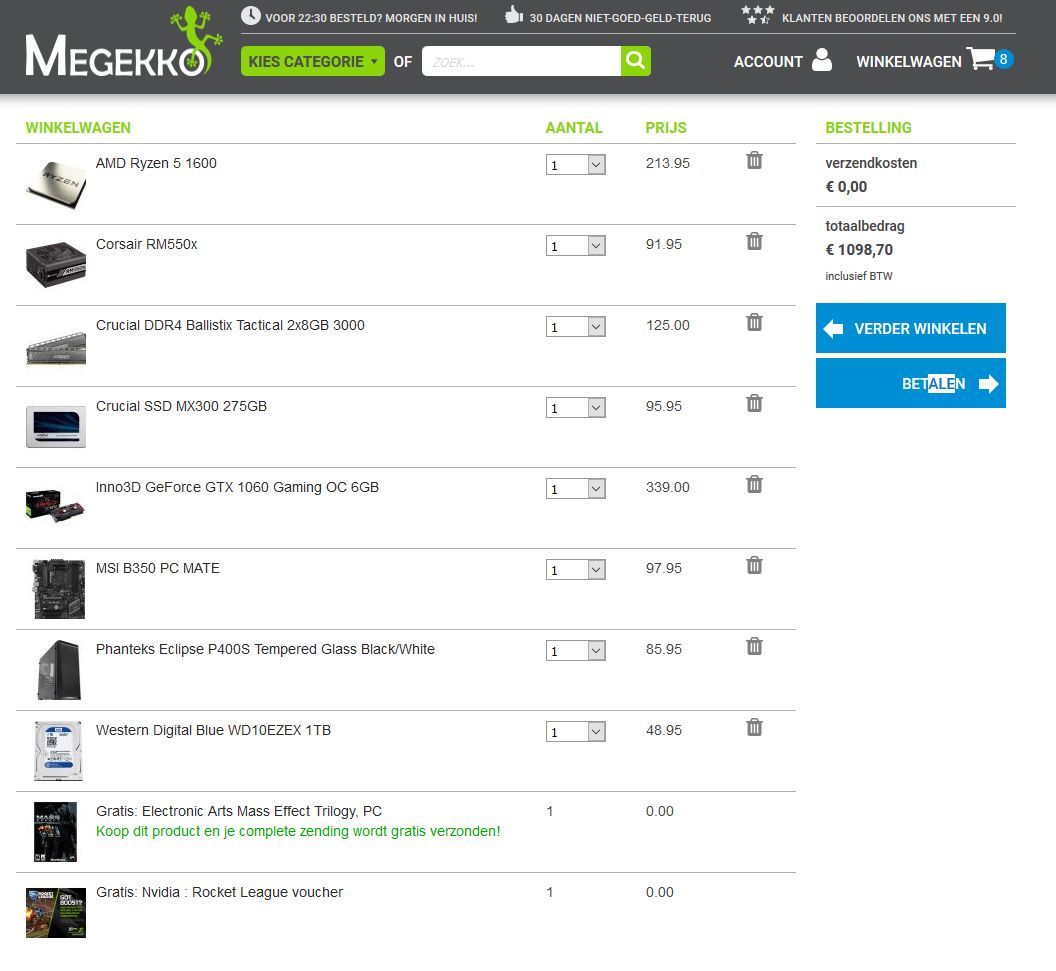Open Inno3D GeForce GTX 1060 link

[237, 487]
